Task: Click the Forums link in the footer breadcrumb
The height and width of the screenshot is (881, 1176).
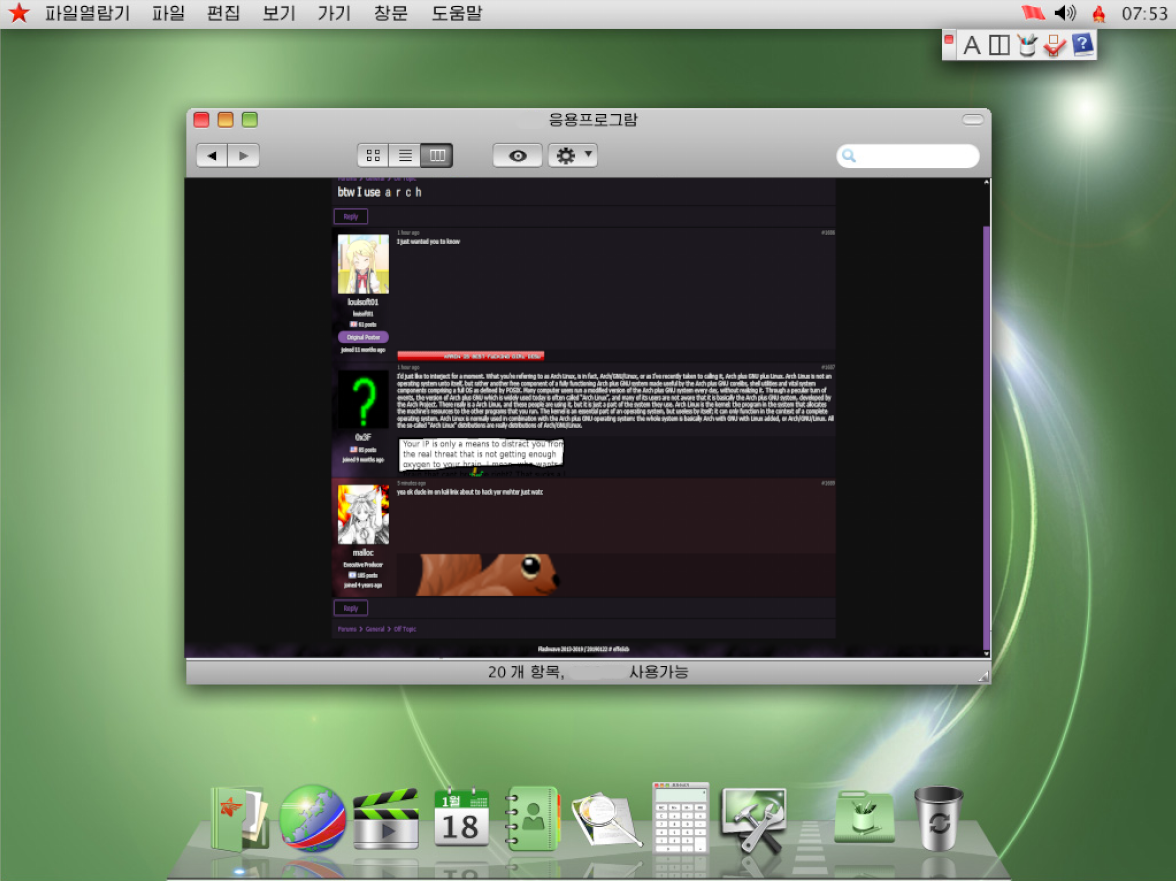Action: [347, 629]
